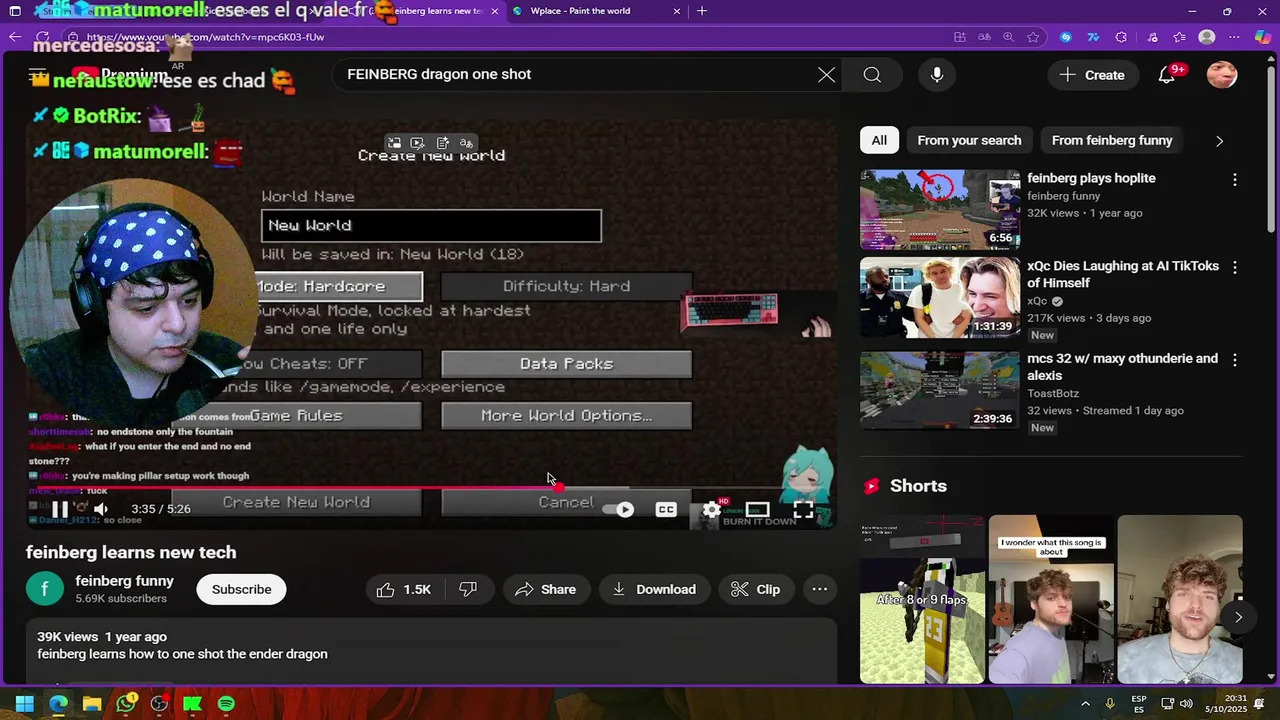Screen dimensions: 1280x720
Task: Click the YouTube search magnifier button
Action: pos(872,75)
